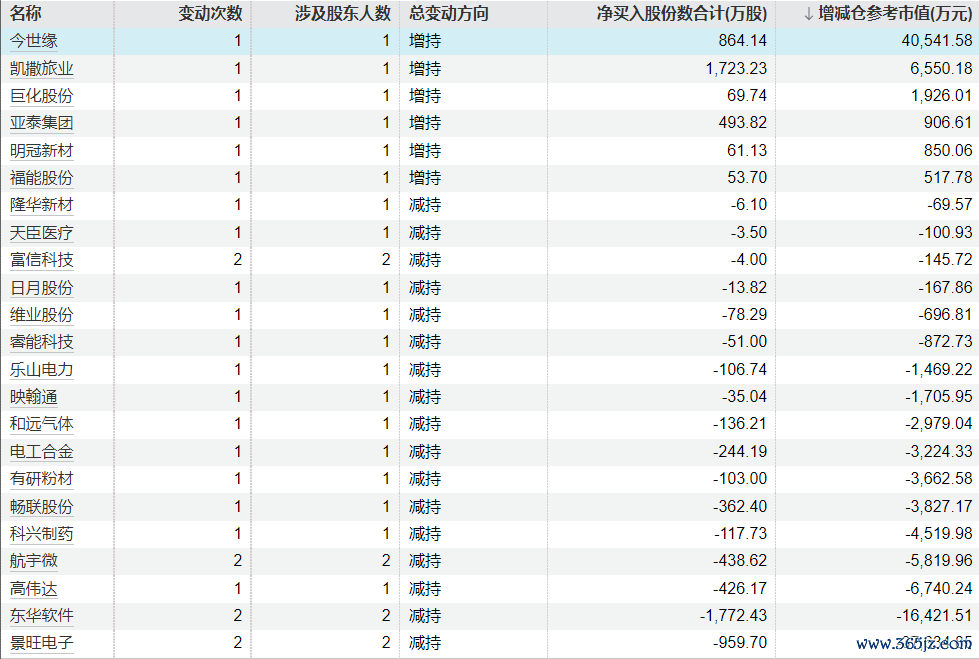Sort by the 涉及股东人数 column header
The width and height of the screenshot is (979, 659).
pyautogui.click(x=343, y=14)
